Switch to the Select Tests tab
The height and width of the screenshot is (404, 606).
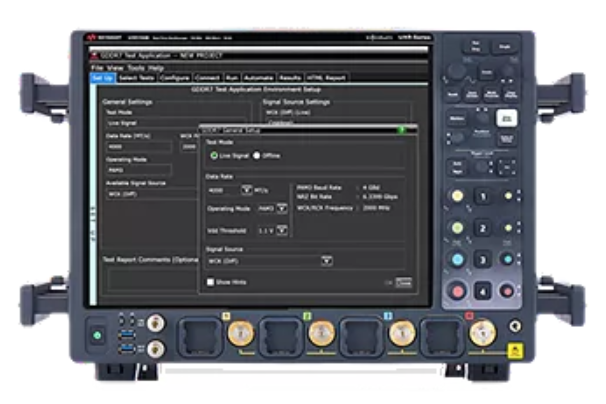[x=137, y=78]
